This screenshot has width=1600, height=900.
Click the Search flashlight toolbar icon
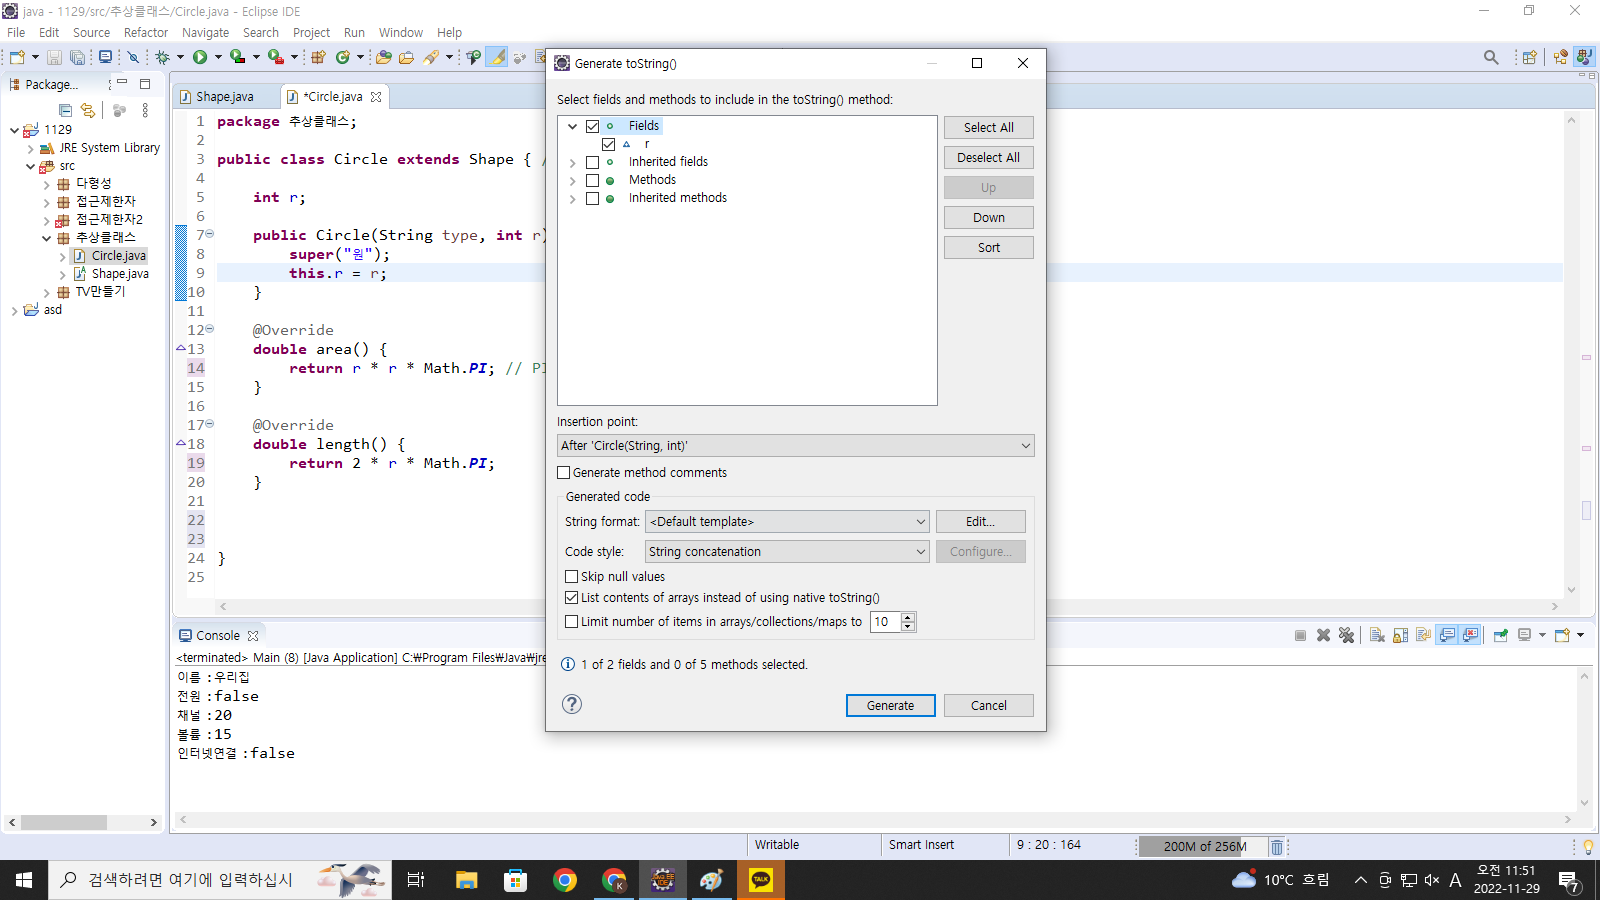[x=431, y=57]
